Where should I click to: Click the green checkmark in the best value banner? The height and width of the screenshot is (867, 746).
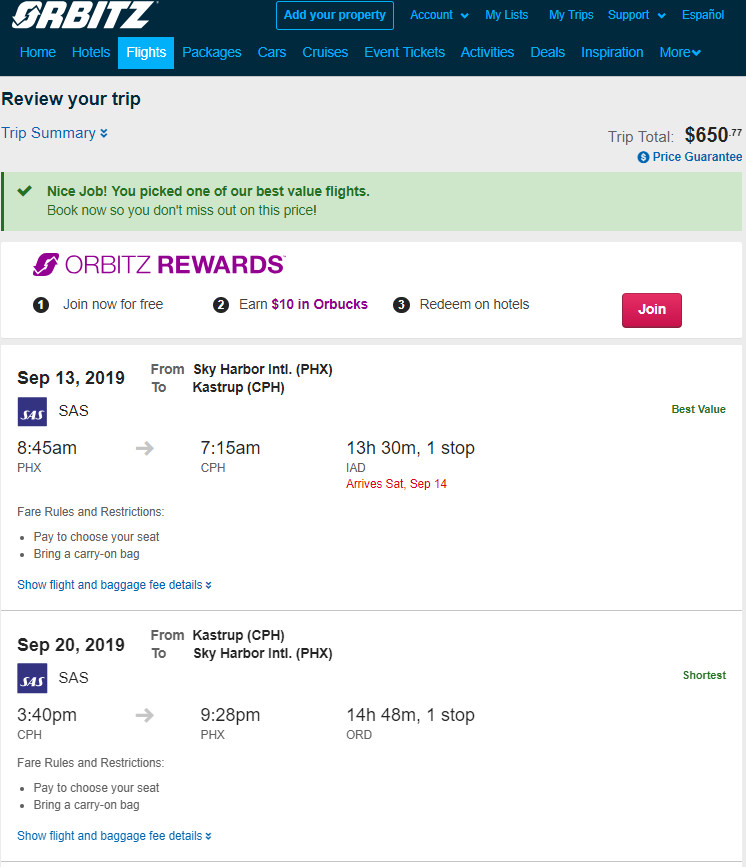pos(24,191)
